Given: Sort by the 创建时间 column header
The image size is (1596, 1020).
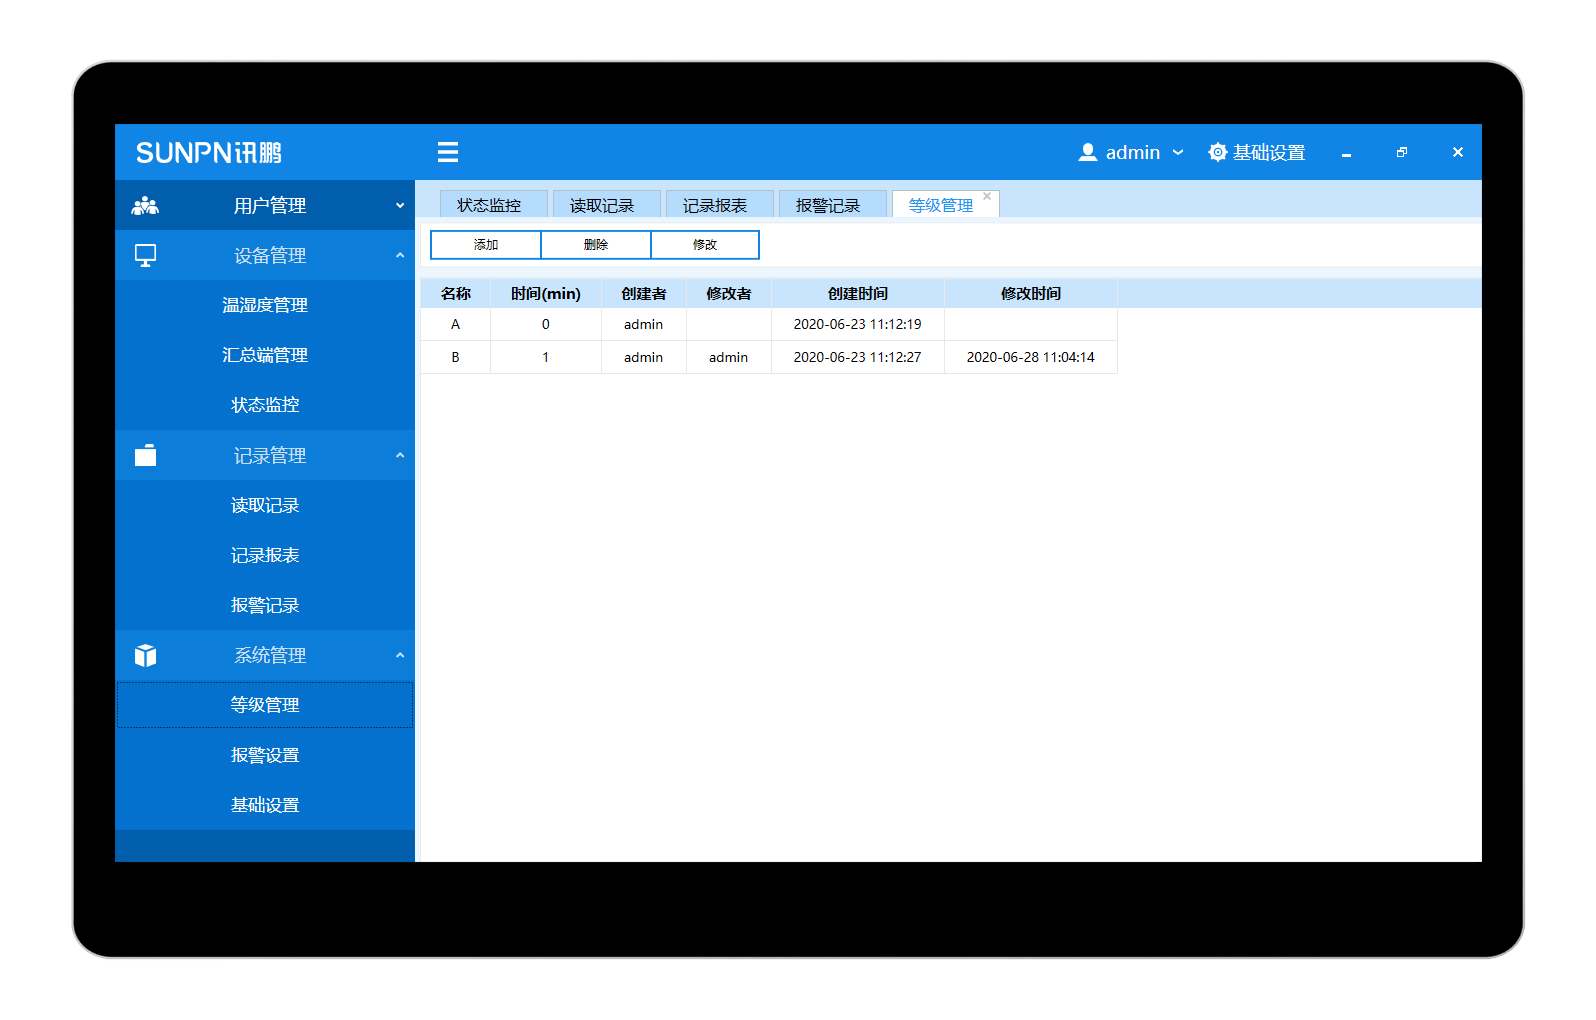Looking at the screenshot, I should (x=858, y=294).
